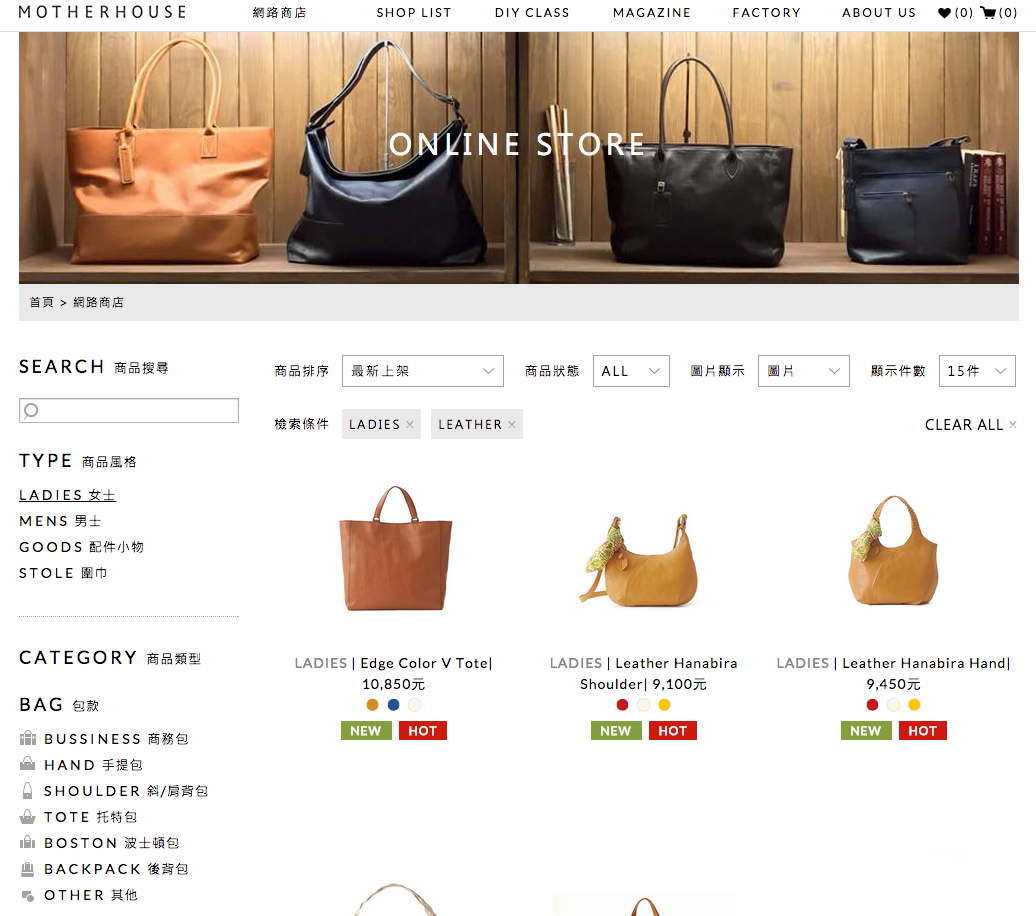The image size is (1036, 916).
Task: Click the BOSTON 波士頓包 category icon
Action: (x=28, y=843)
